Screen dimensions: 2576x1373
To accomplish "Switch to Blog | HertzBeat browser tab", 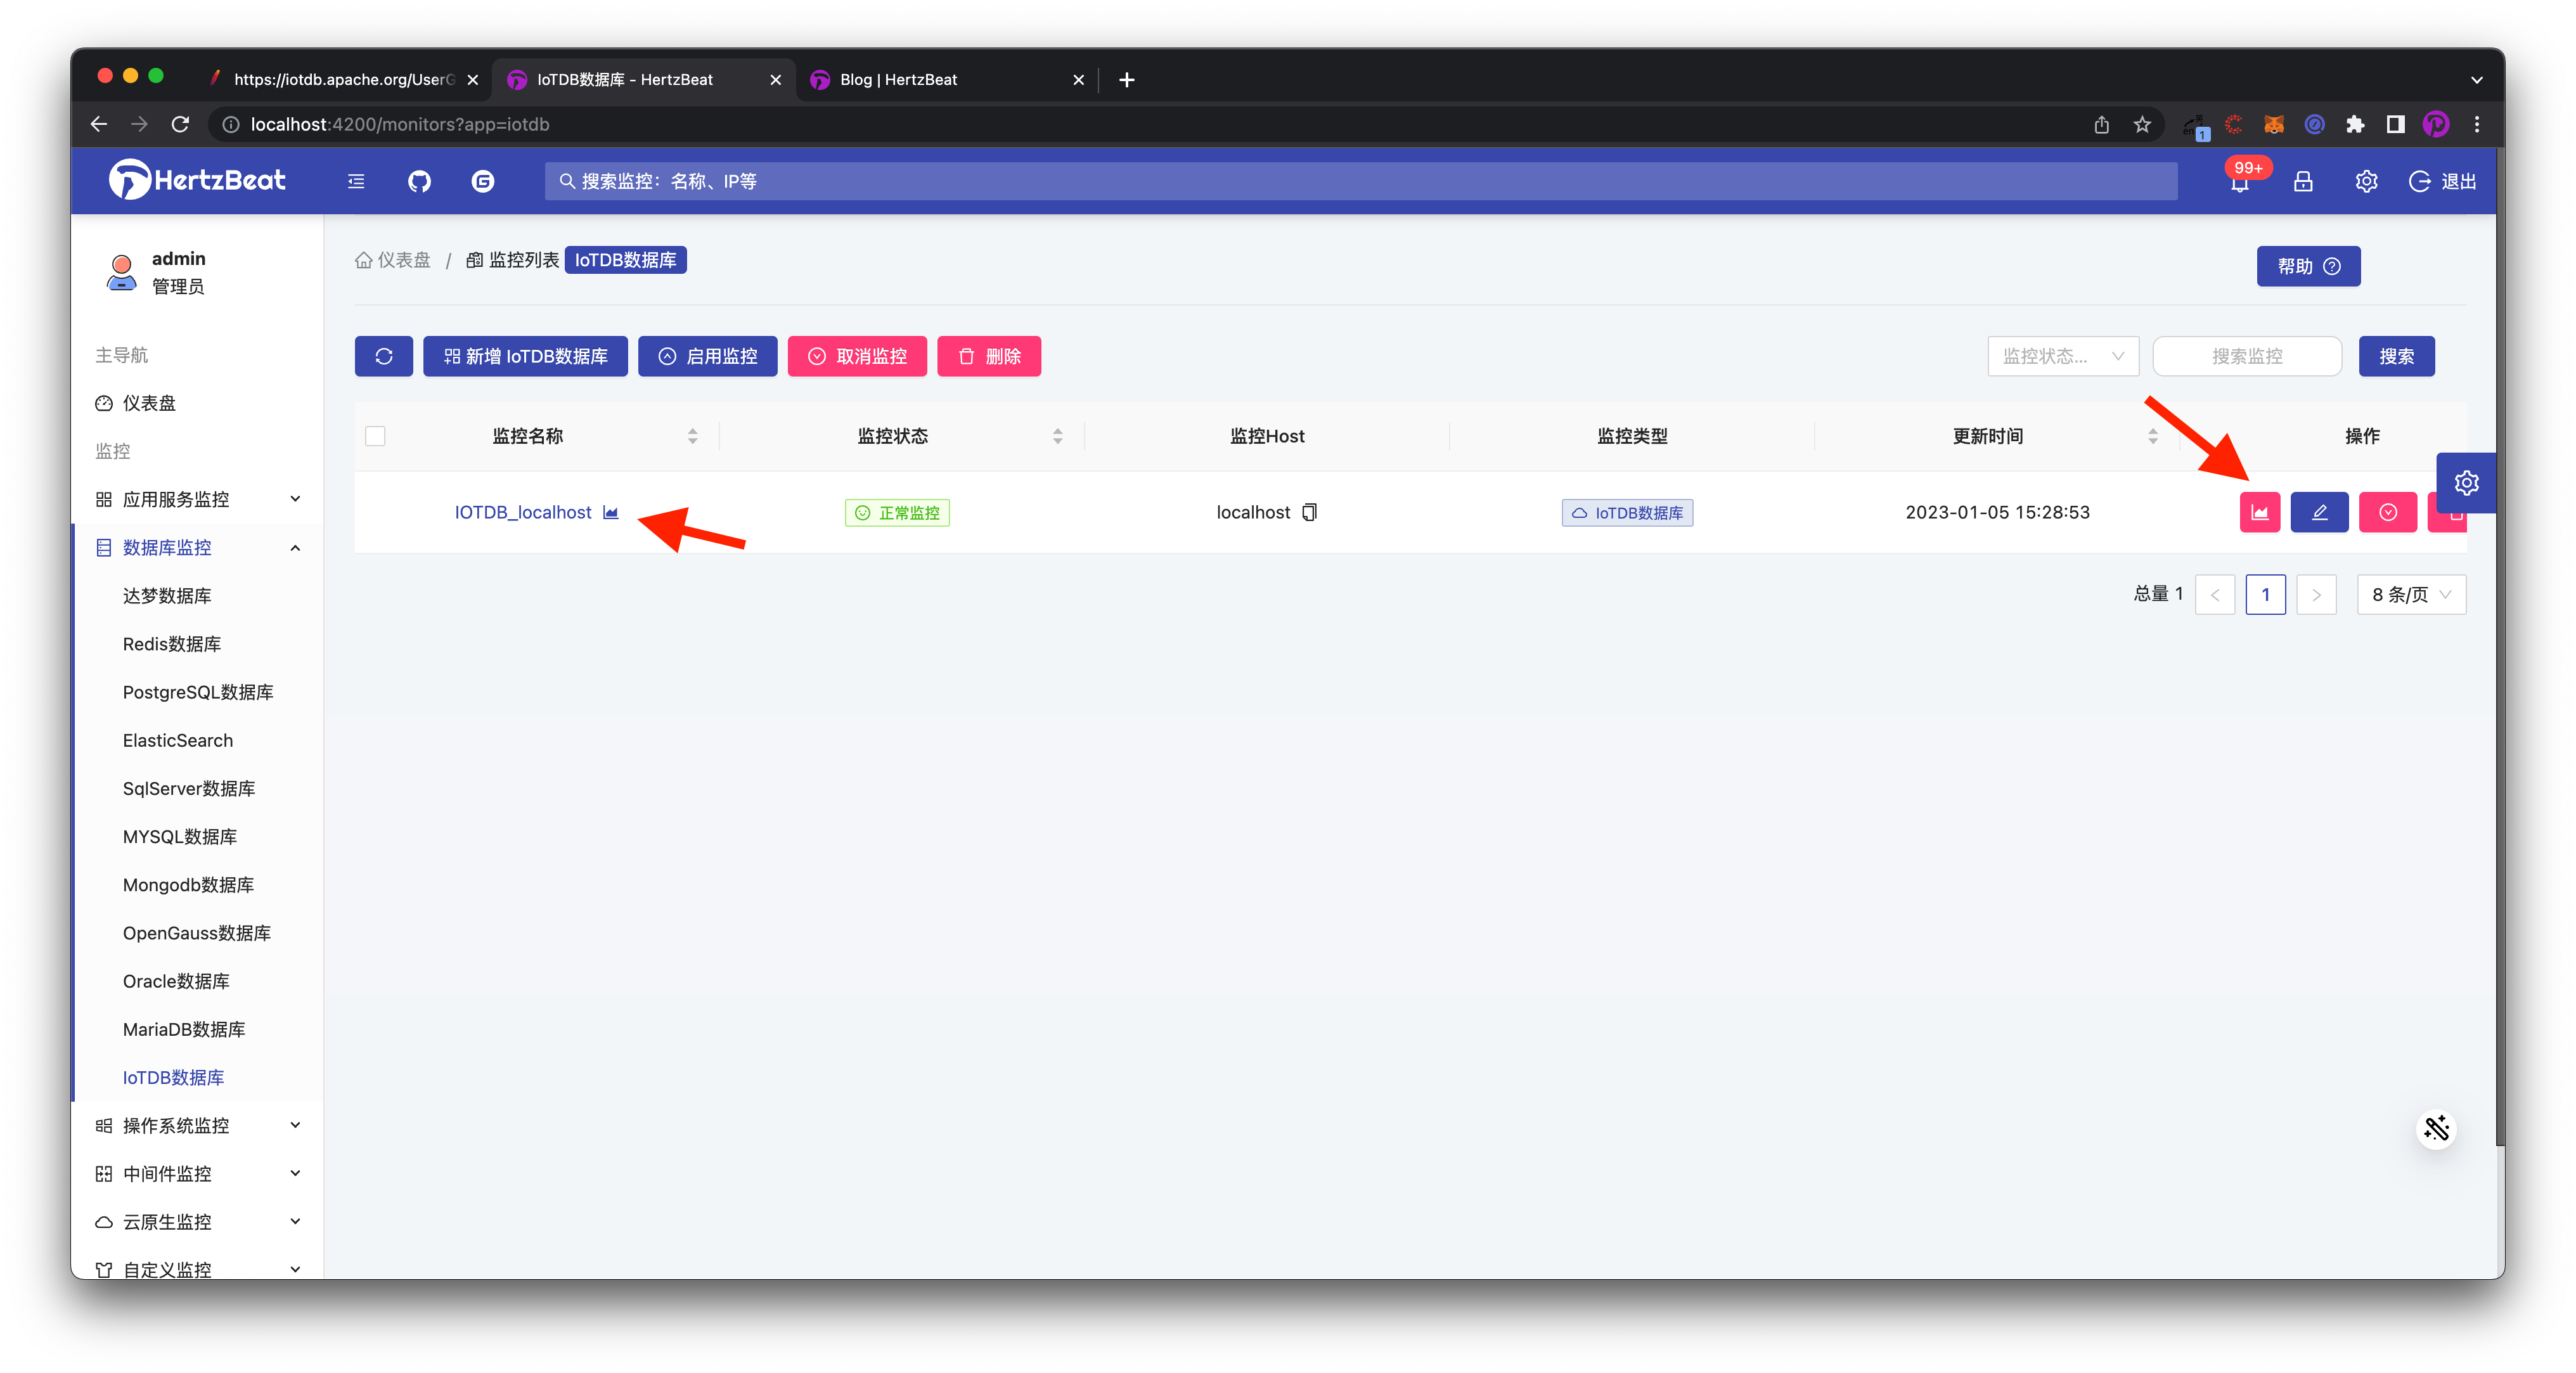I will coord(898,79).
